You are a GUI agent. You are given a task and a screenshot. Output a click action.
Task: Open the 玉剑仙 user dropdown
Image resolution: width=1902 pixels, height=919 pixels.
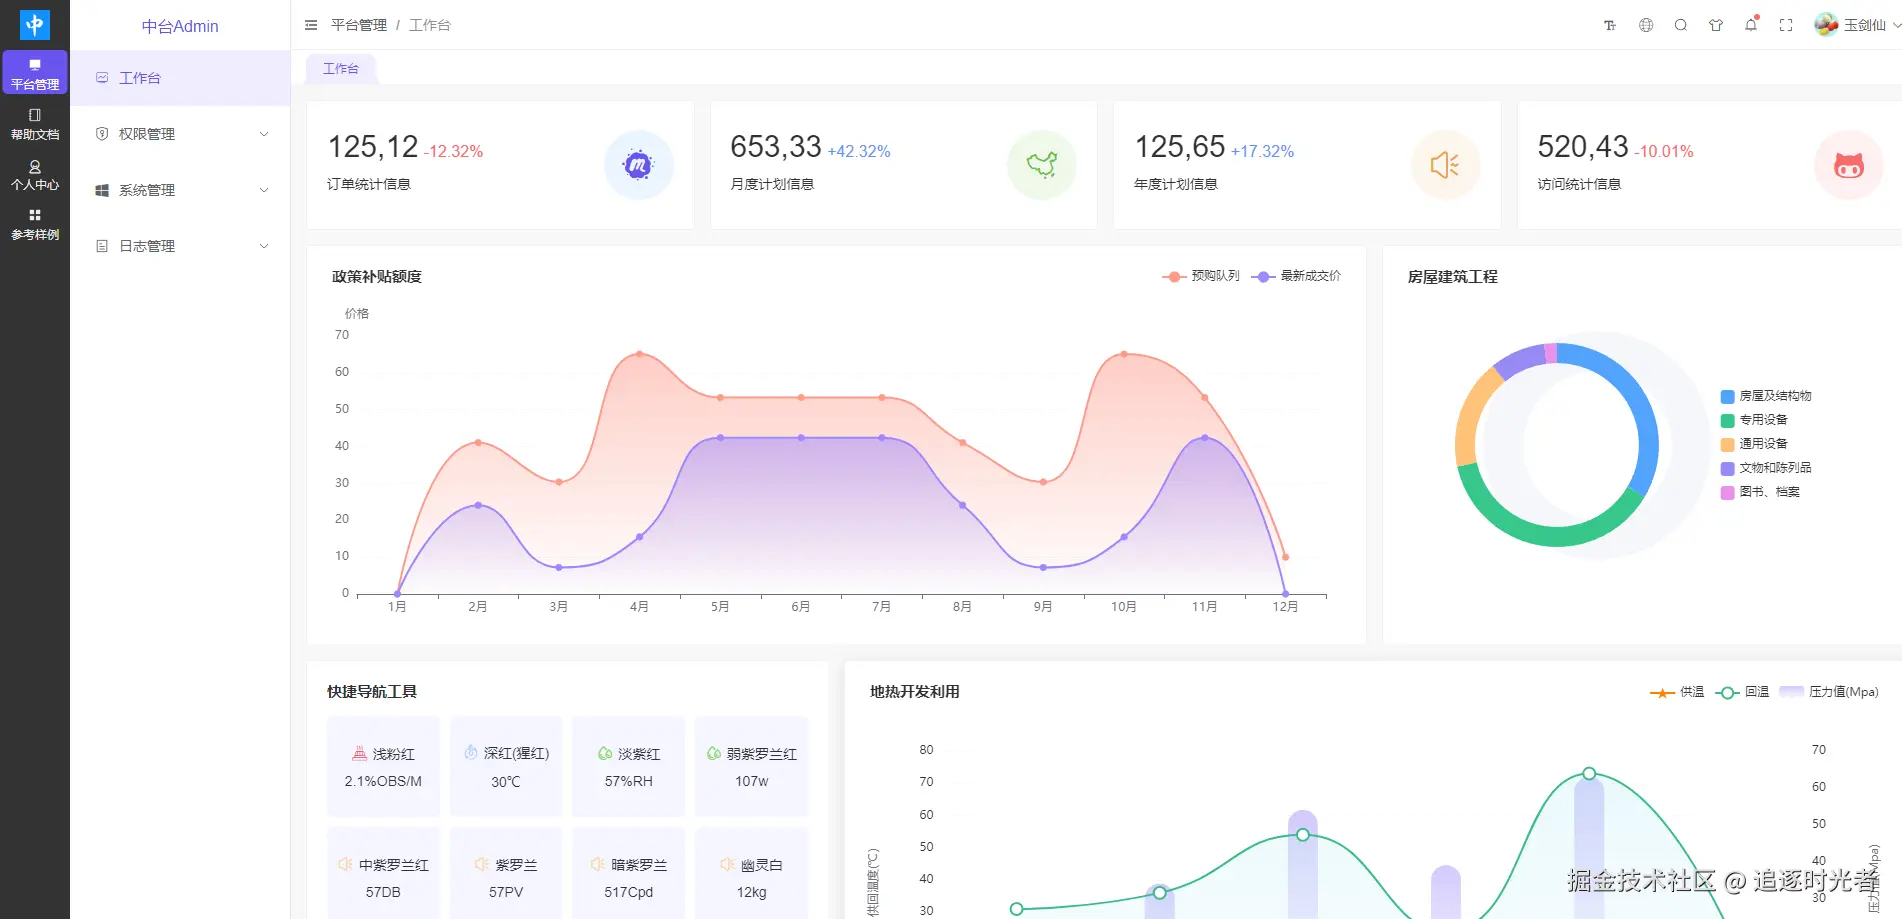coord(1857,25)
